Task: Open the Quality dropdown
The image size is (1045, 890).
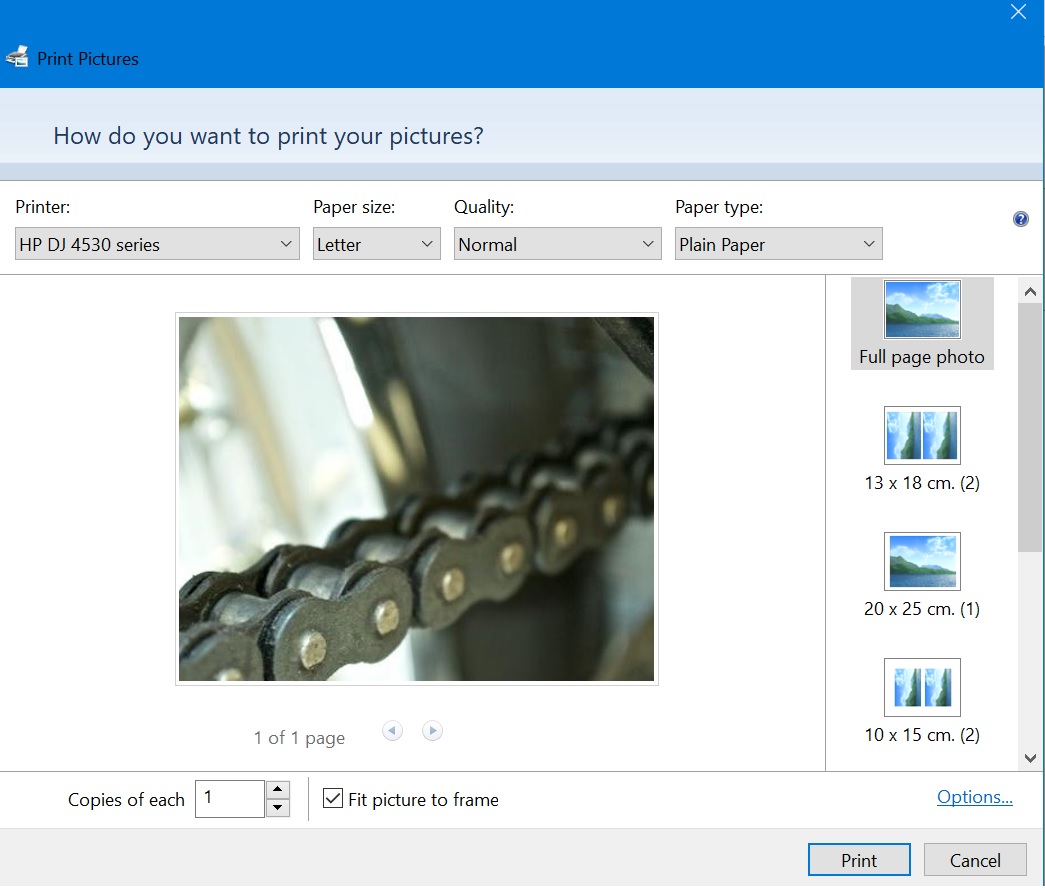Action: click(x=557, y=245)
